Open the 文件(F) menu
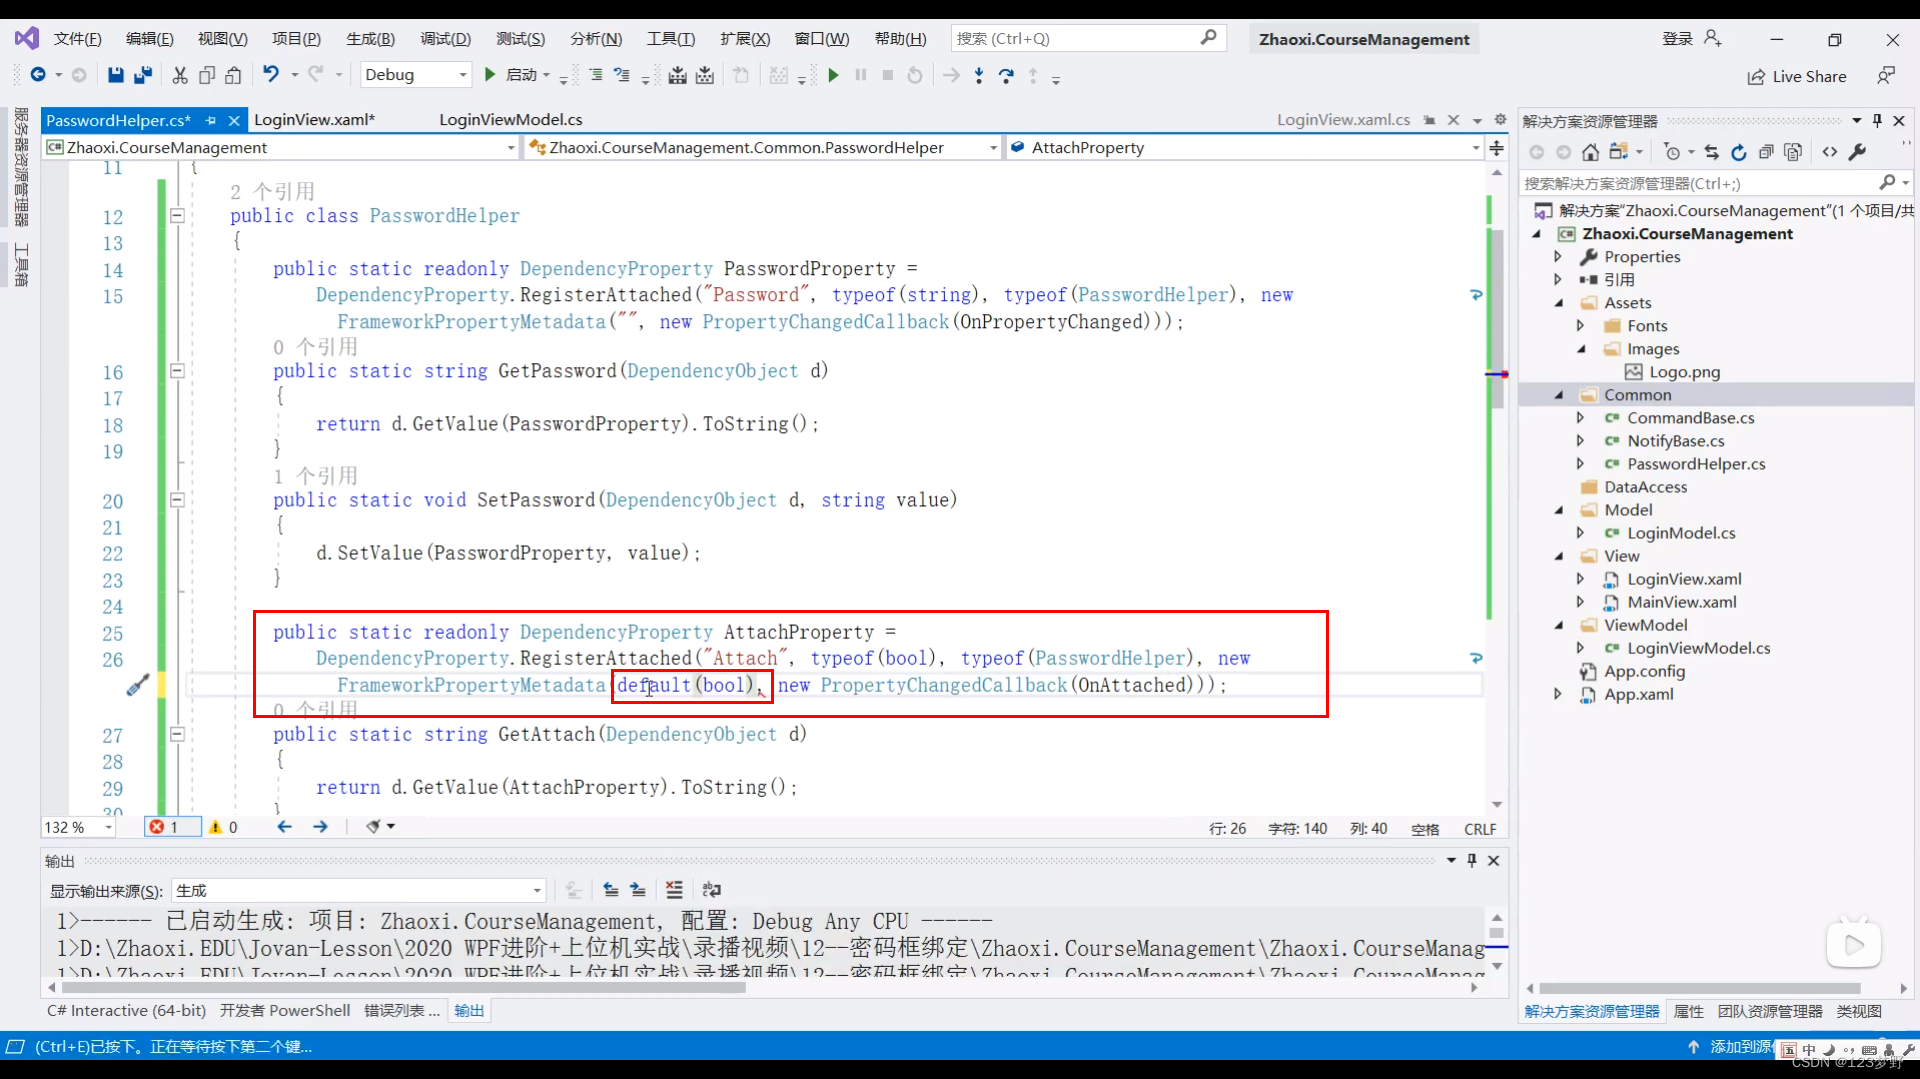Viewport: 1920px width, 1079px height. point(78,39)
